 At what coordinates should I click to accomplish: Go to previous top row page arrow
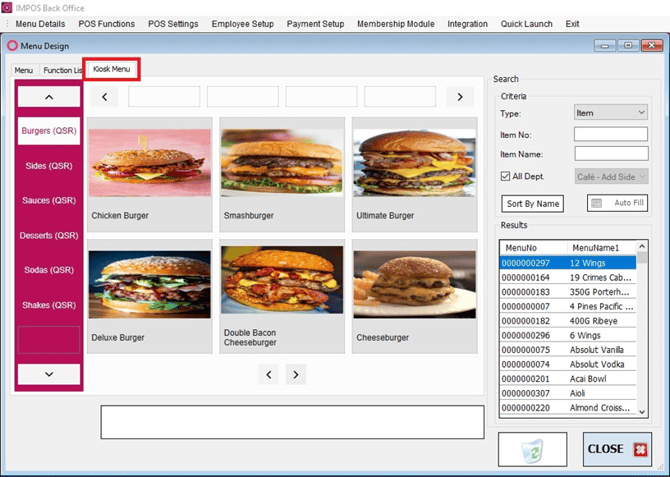point(104,97)
